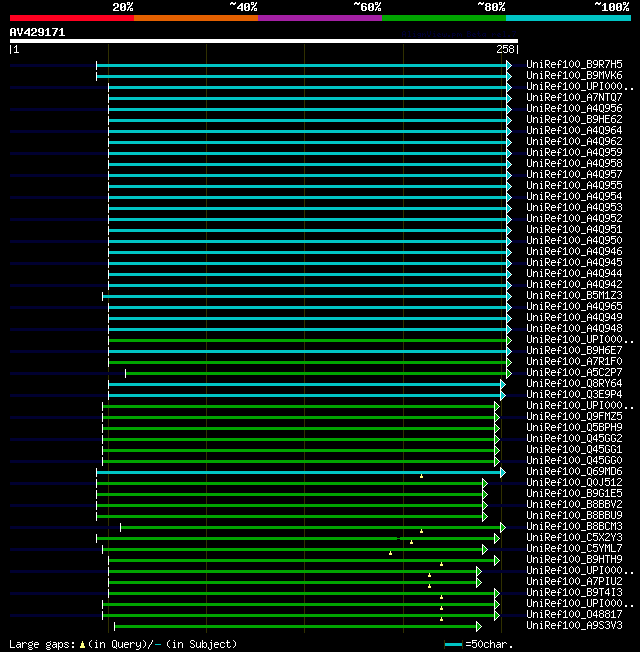Viewport: 640px width, 652px height.
Task: Select the UniRef100_A4Q955 label
Action: (x=574, y=185)
